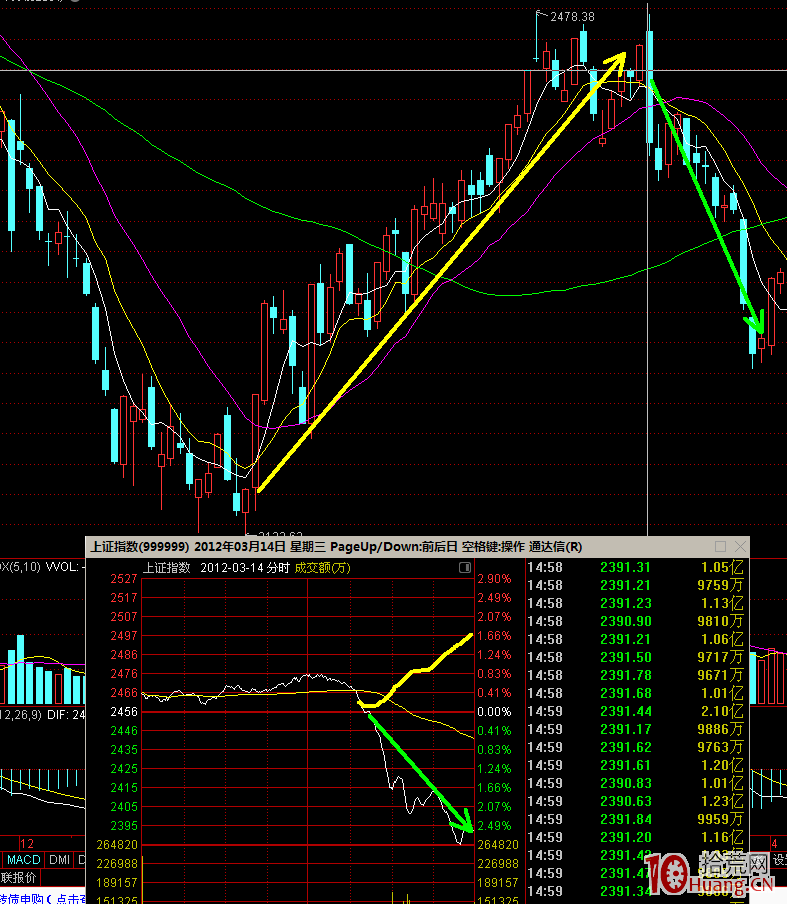Maximize the 上证指数 intraday popup window
Screen dimensions: 787x904
click(720, 547)
